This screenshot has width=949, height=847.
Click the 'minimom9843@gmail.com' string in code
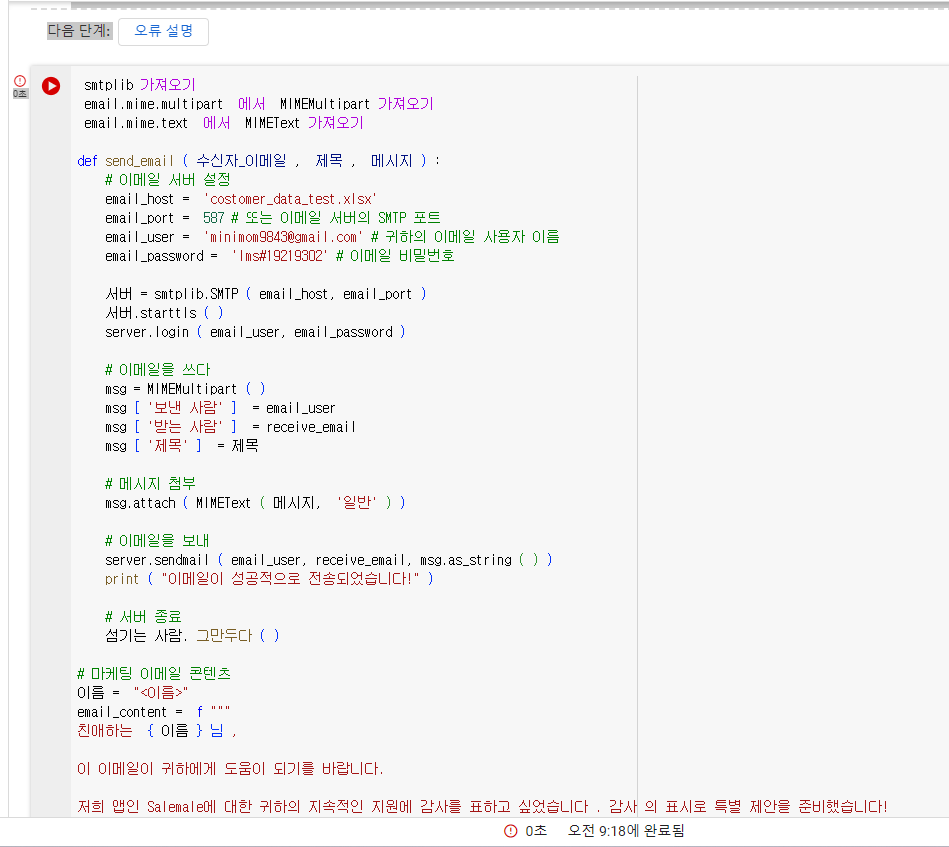click(283, 237)
